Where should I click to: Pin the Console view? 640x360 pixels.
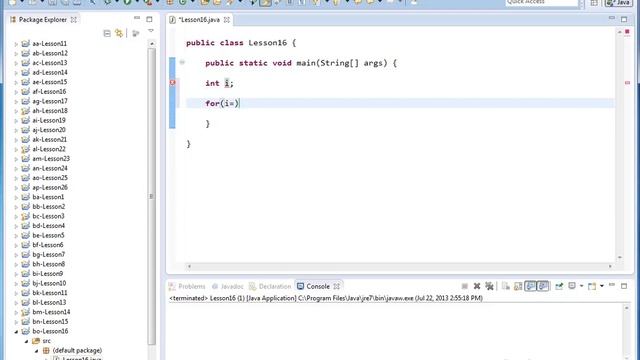point(559,286)
